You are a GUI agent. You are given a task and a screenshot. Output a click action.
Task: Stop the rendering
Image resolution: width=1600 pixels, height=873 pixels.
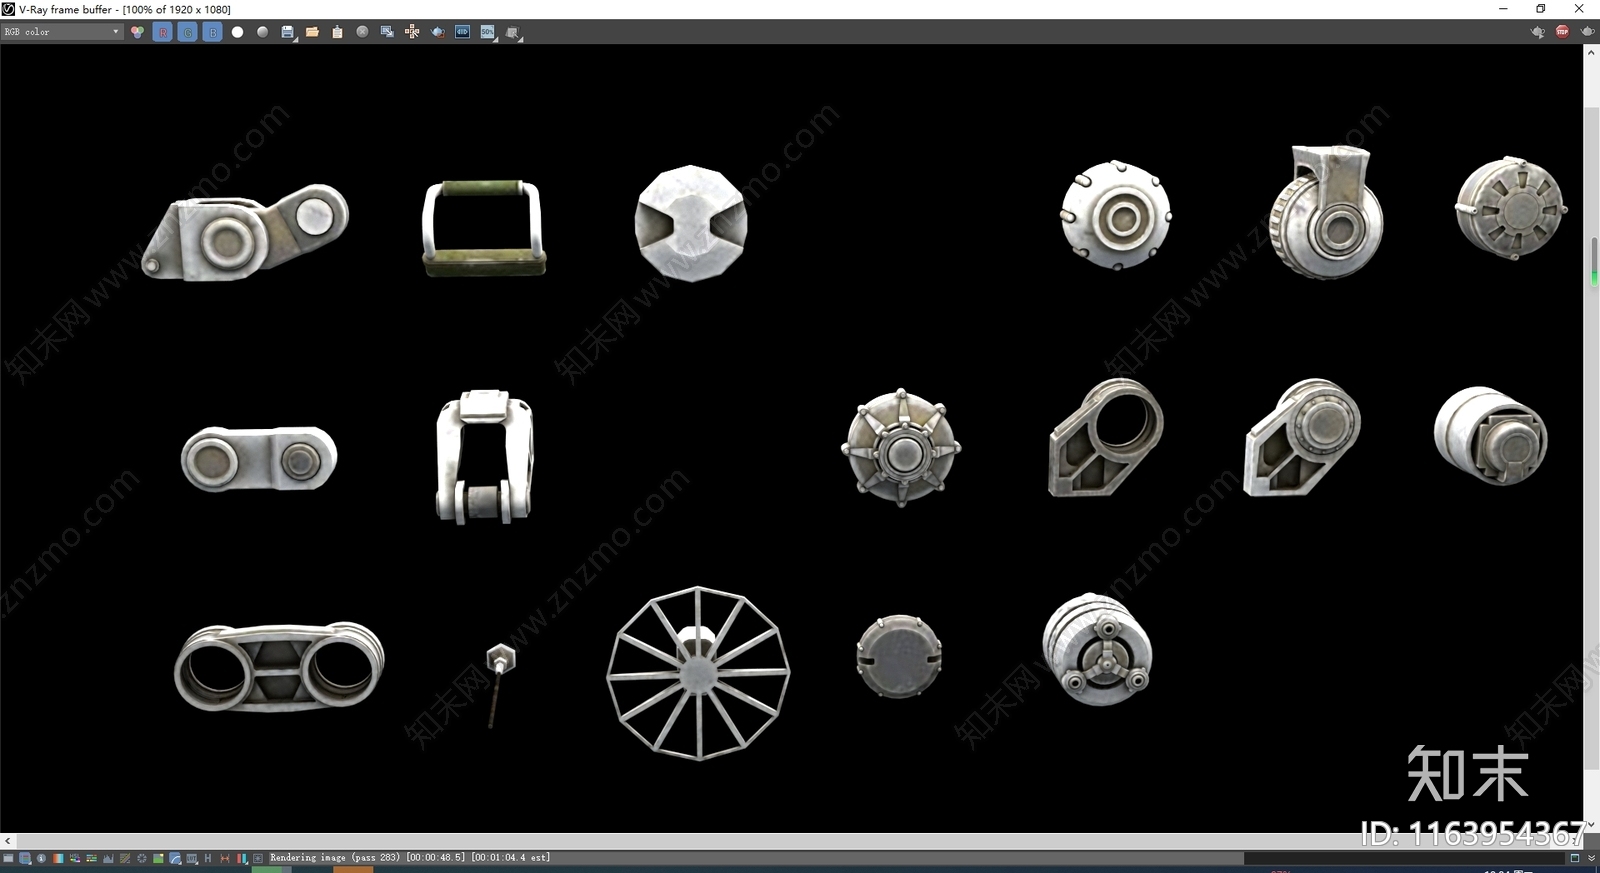[1562, 32]
